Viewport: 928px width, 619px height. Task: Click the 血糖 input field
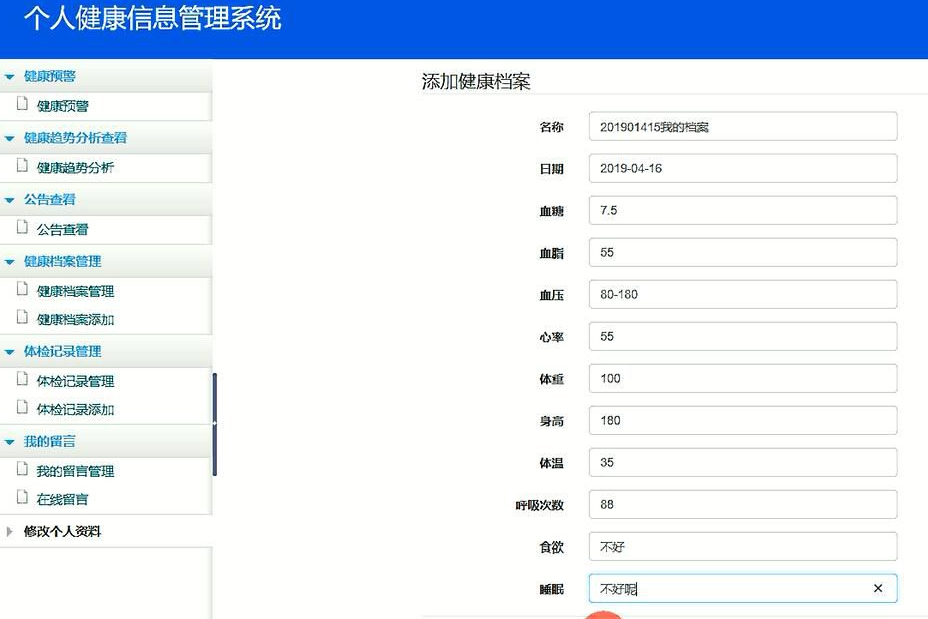[743, 211]
